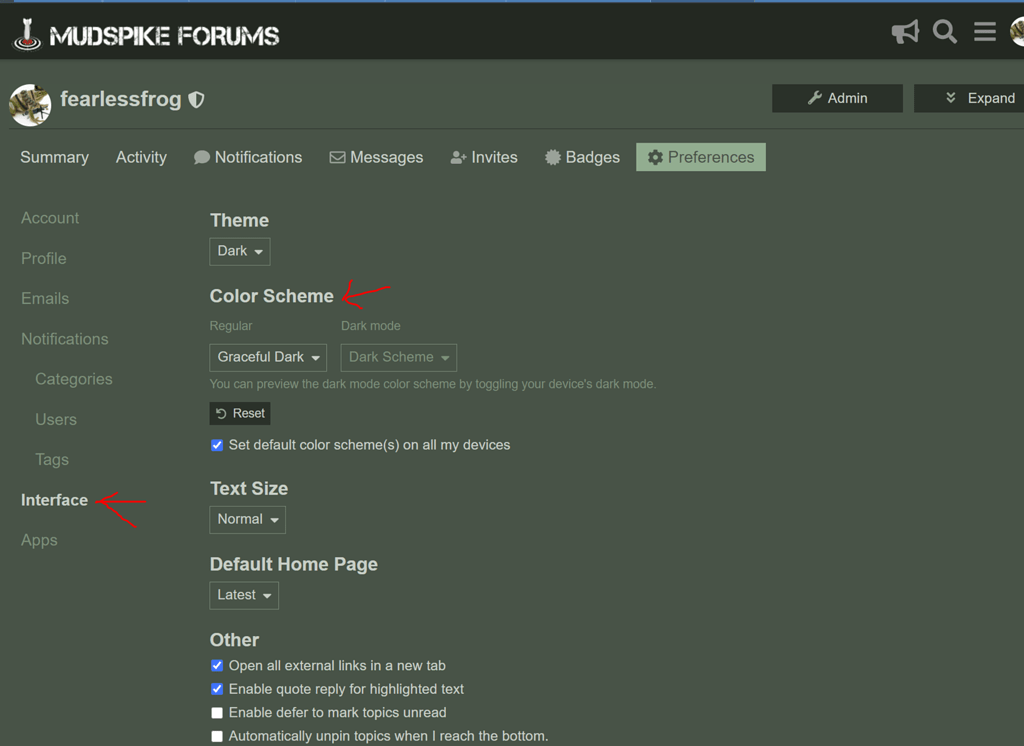Open the Text Size dropdown set to Normal
Screen dimensions: 1024x746
(247, 519)
